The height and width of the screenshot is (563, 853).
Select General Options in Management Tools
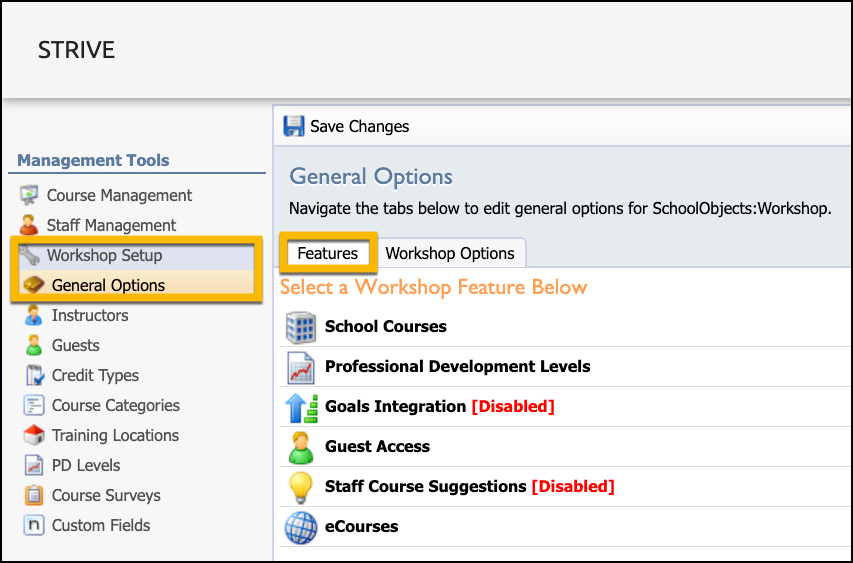click(x=108, y=285)
